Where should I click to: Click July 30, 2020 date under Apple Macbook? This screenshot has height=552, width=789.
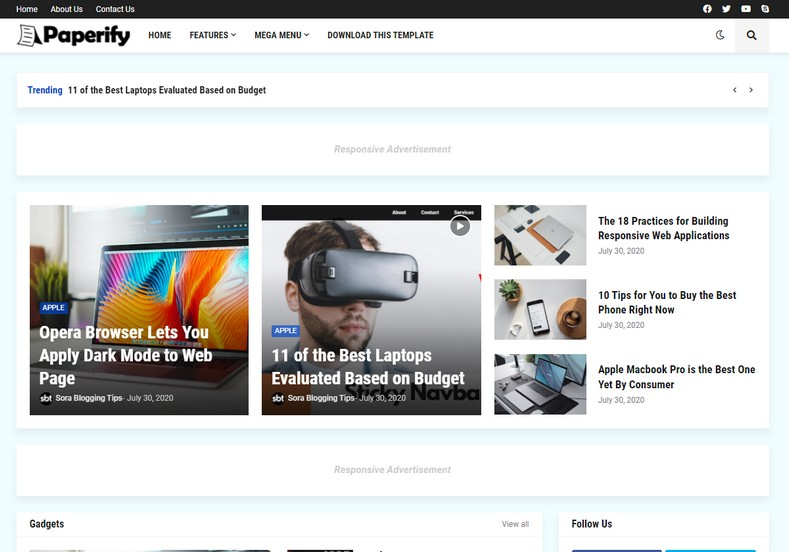(621, 400)
